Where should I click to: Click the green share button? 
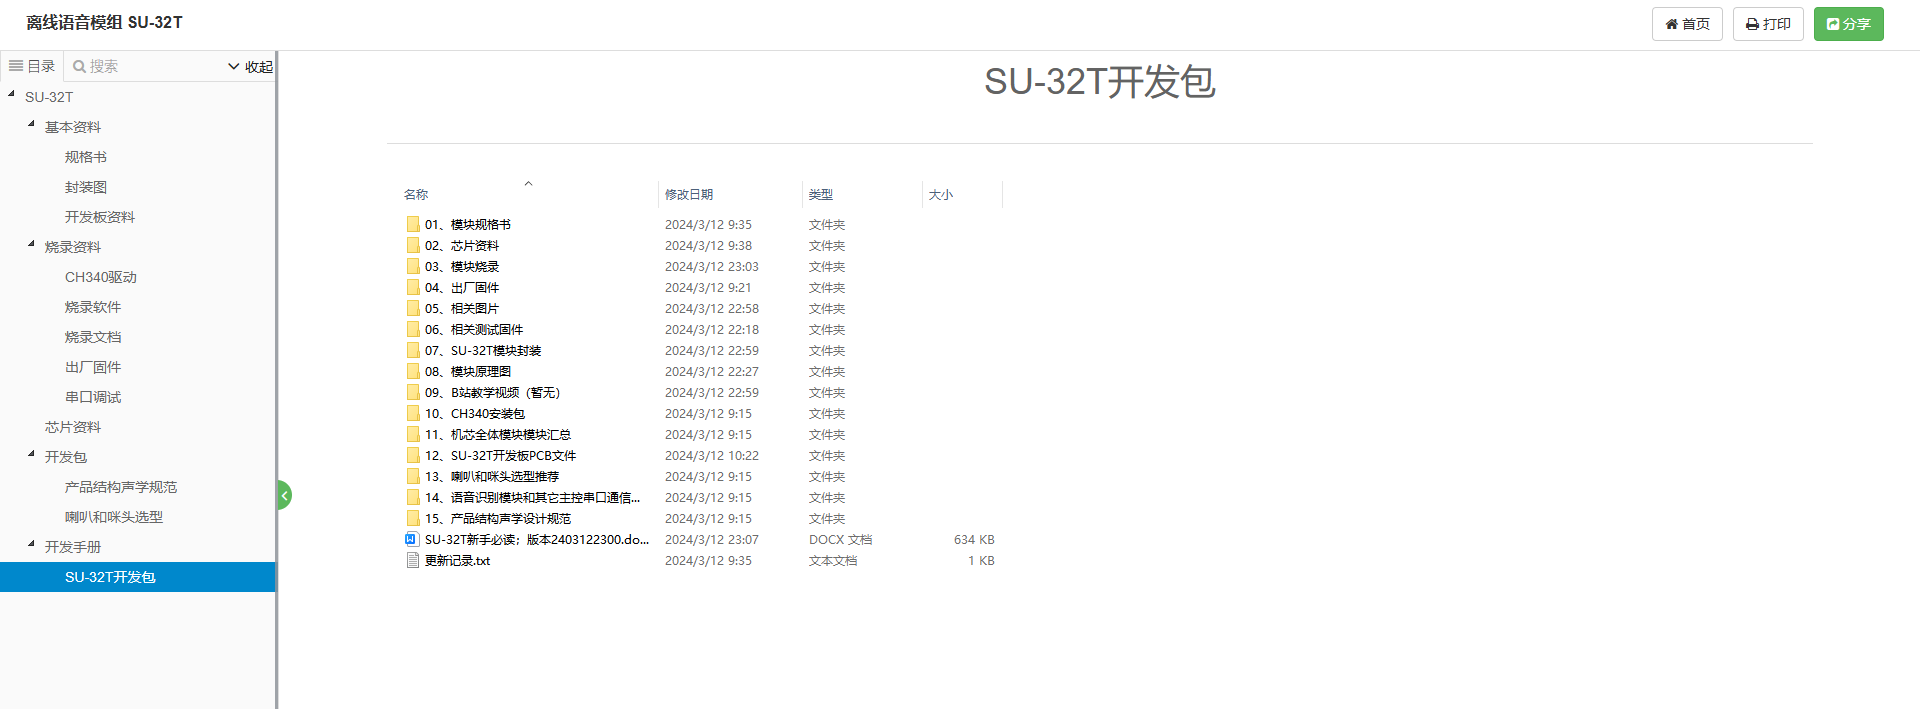click(x=1848, y=24)
